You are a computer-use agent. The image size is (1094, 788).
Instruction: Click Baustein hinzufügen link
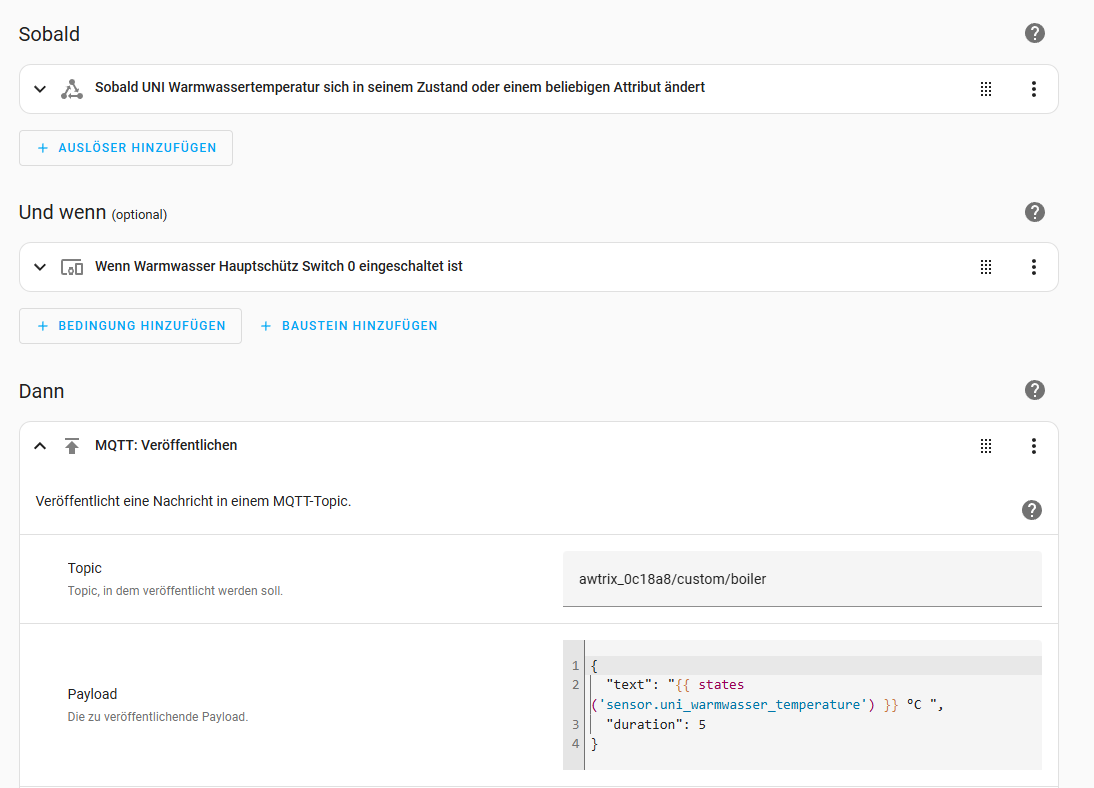[x=349, y=326]
